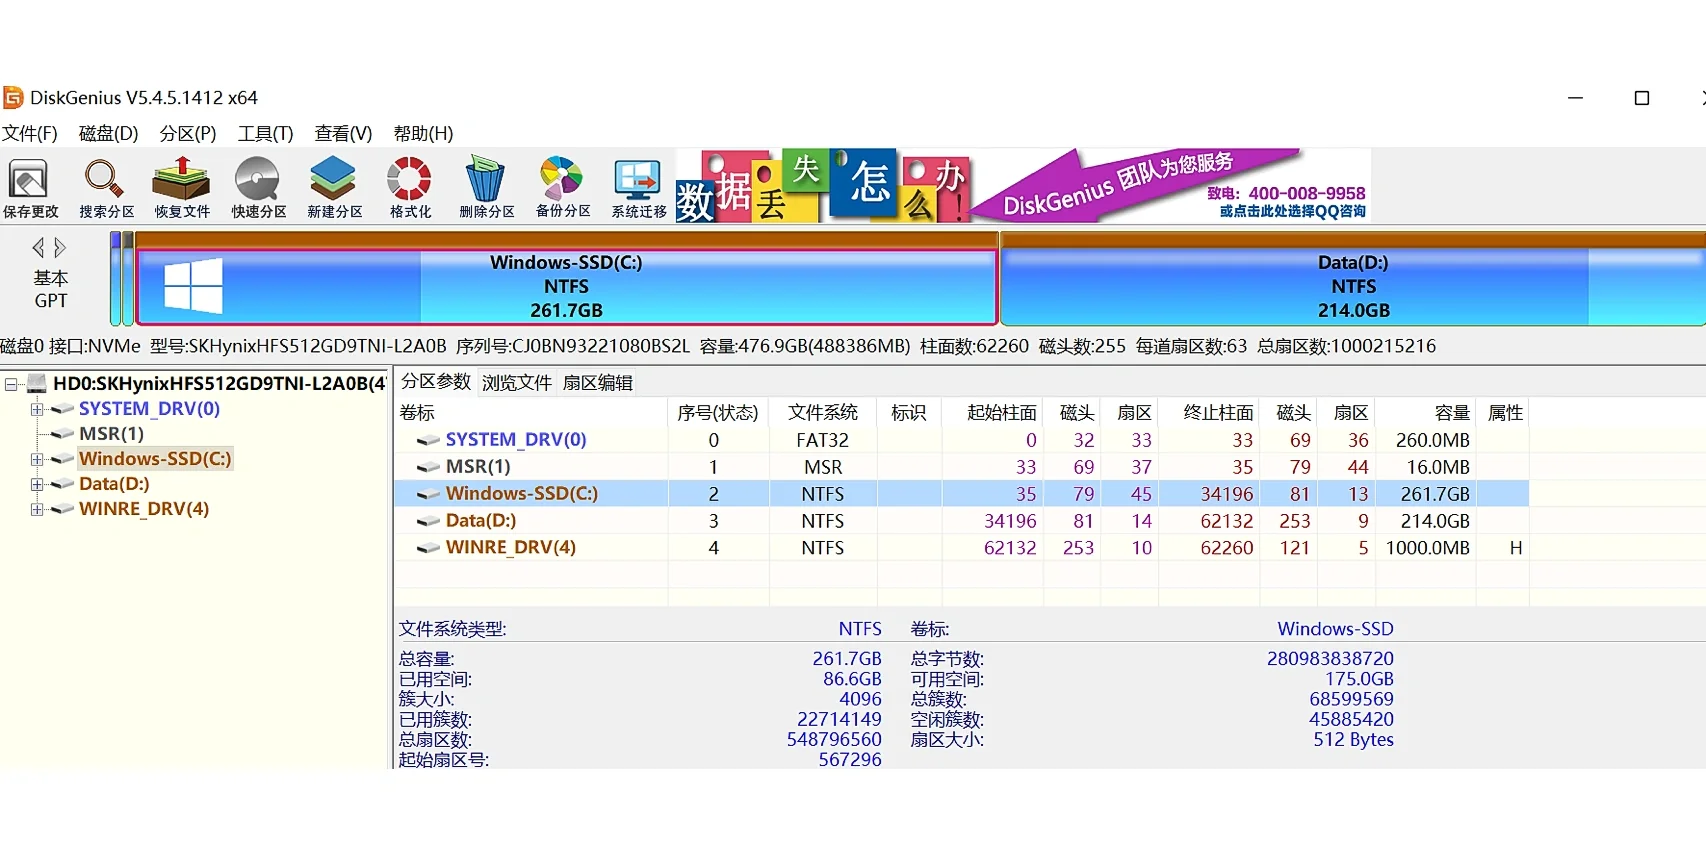1706x853 pixels.
Task: Sort by the 容量 column header
Action: tap(1426, 413)
